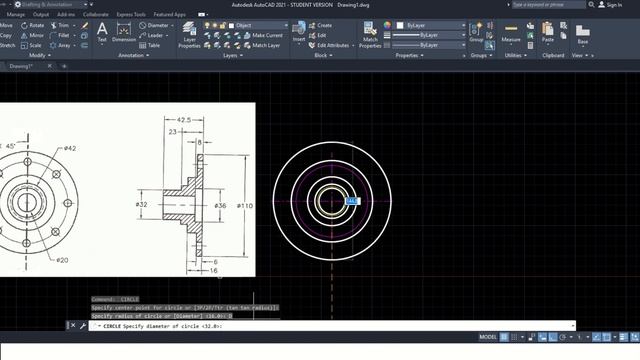640x360 pixels.
Task: Click the Measure tool
Action: 511,33
